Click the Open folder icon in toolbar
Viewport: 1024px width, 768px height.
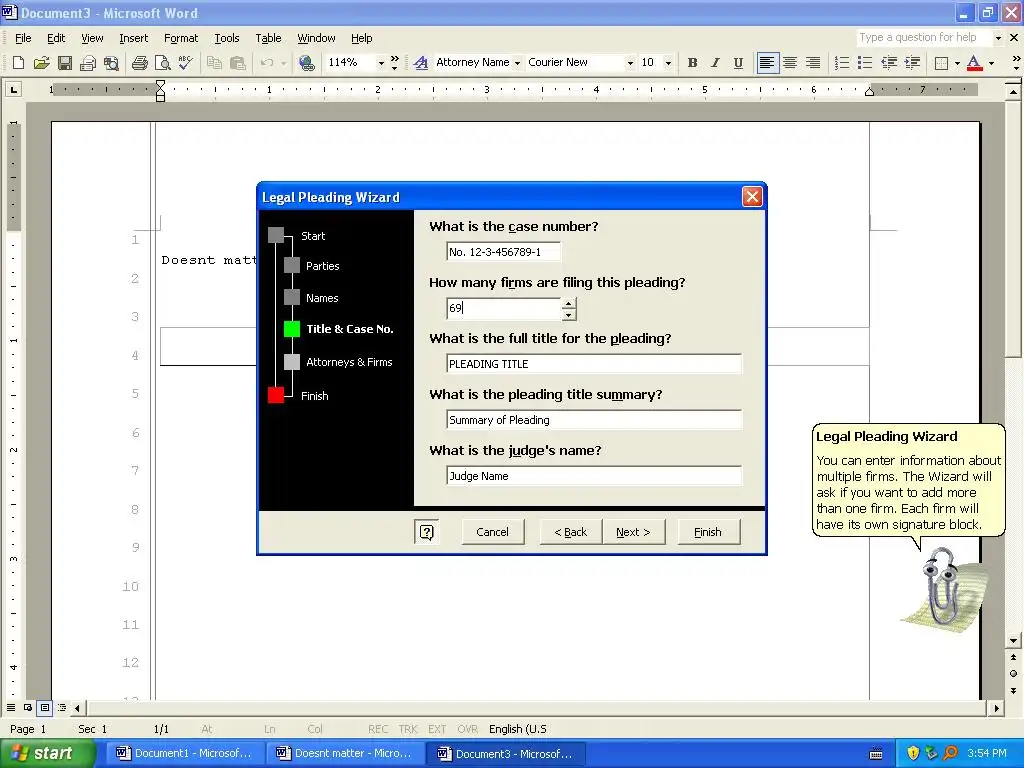41,63
